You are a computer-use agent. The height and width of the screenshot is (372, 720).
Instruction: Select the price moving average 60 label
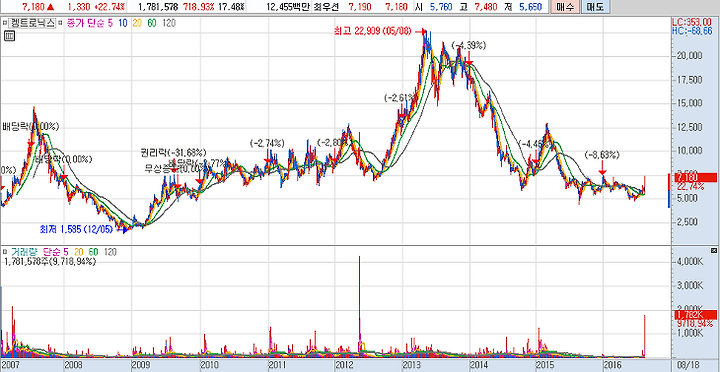[152, 23]
